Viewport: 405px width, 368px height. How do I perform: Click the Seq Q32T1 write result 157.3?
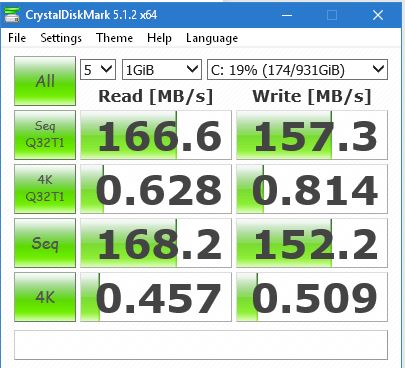(x=312, y=135)
